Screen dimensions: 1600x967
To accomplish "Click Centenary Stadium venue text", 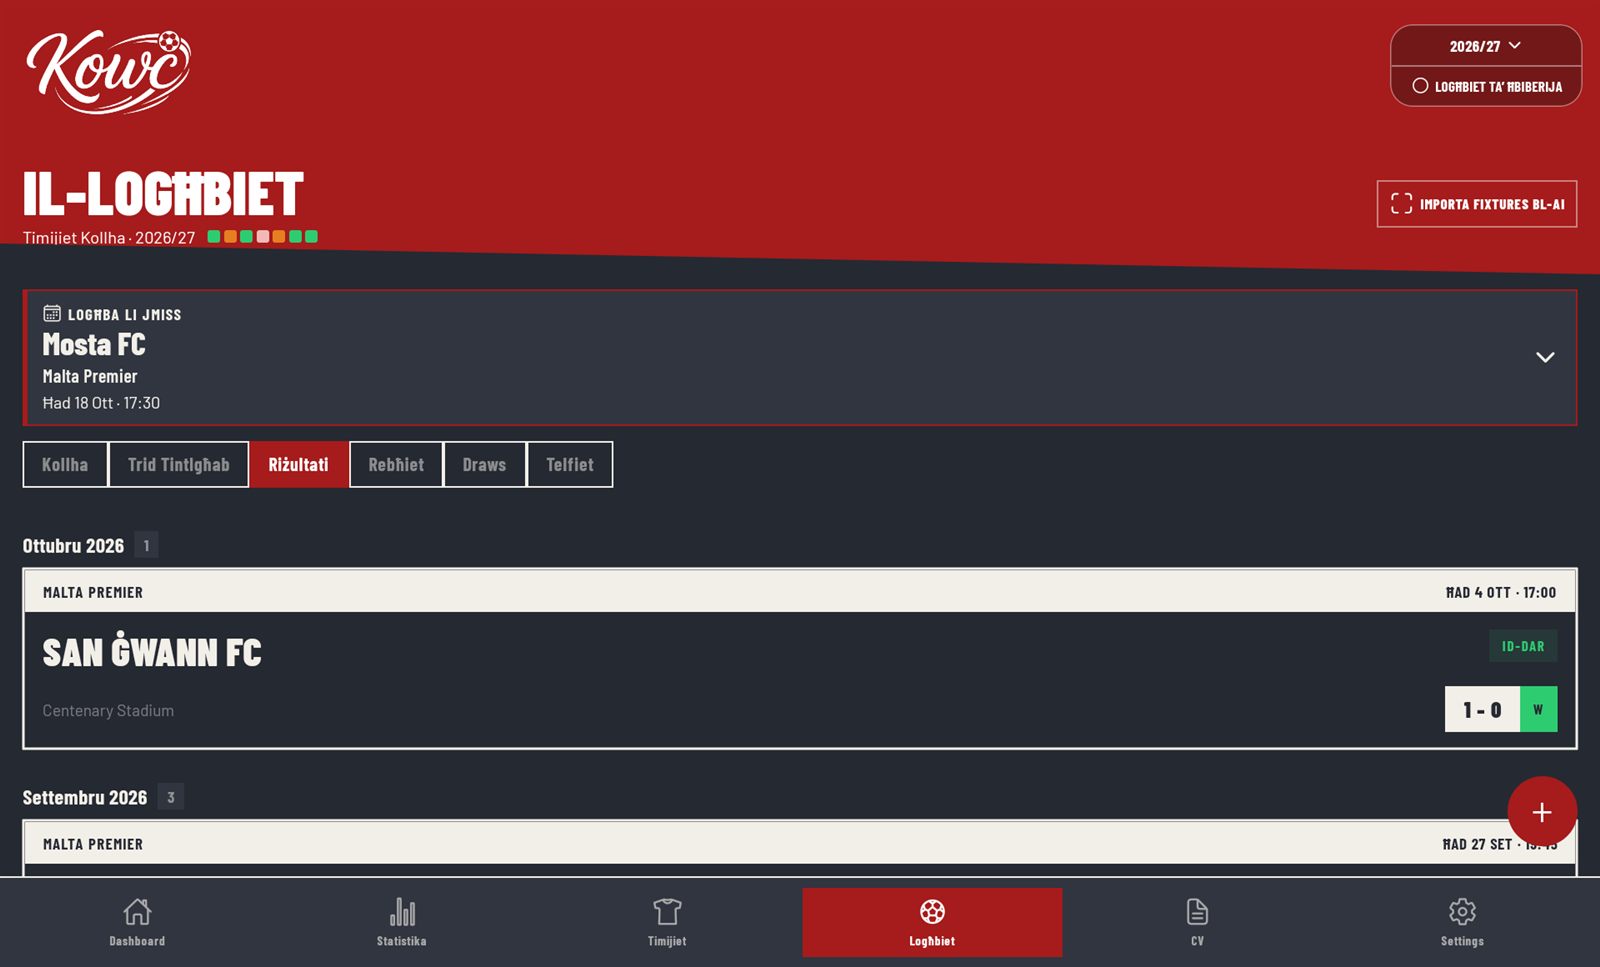I will [x=108, y=711].
